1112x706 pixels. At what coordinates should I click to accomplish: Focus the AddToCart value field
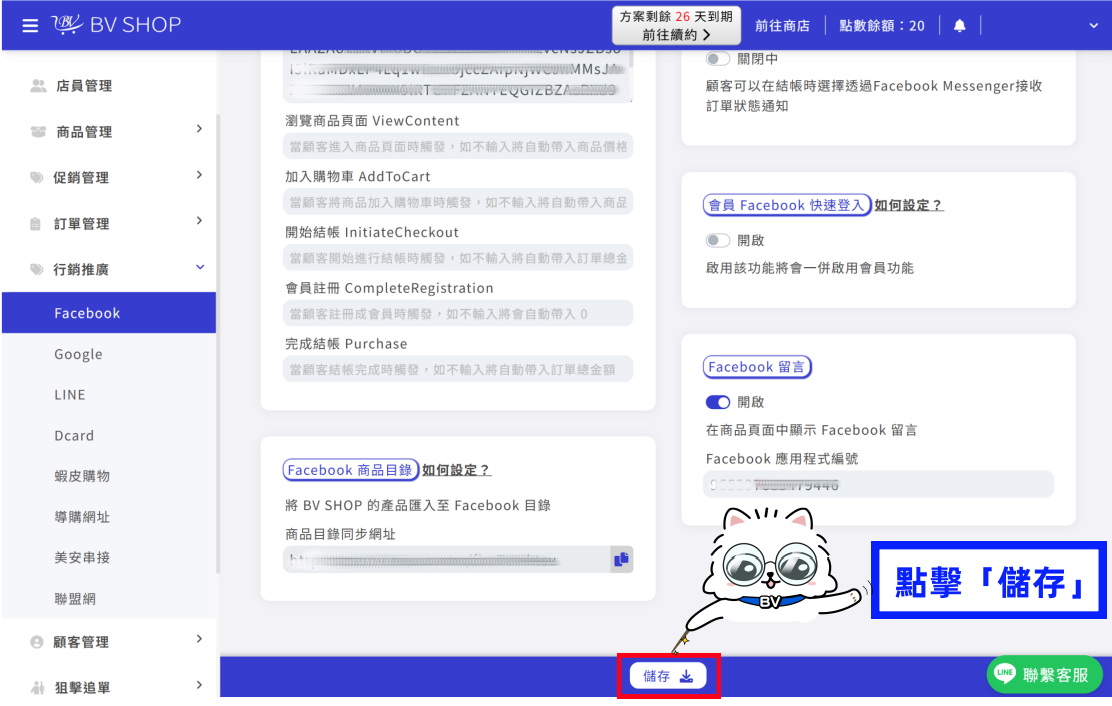click(458, 202)
